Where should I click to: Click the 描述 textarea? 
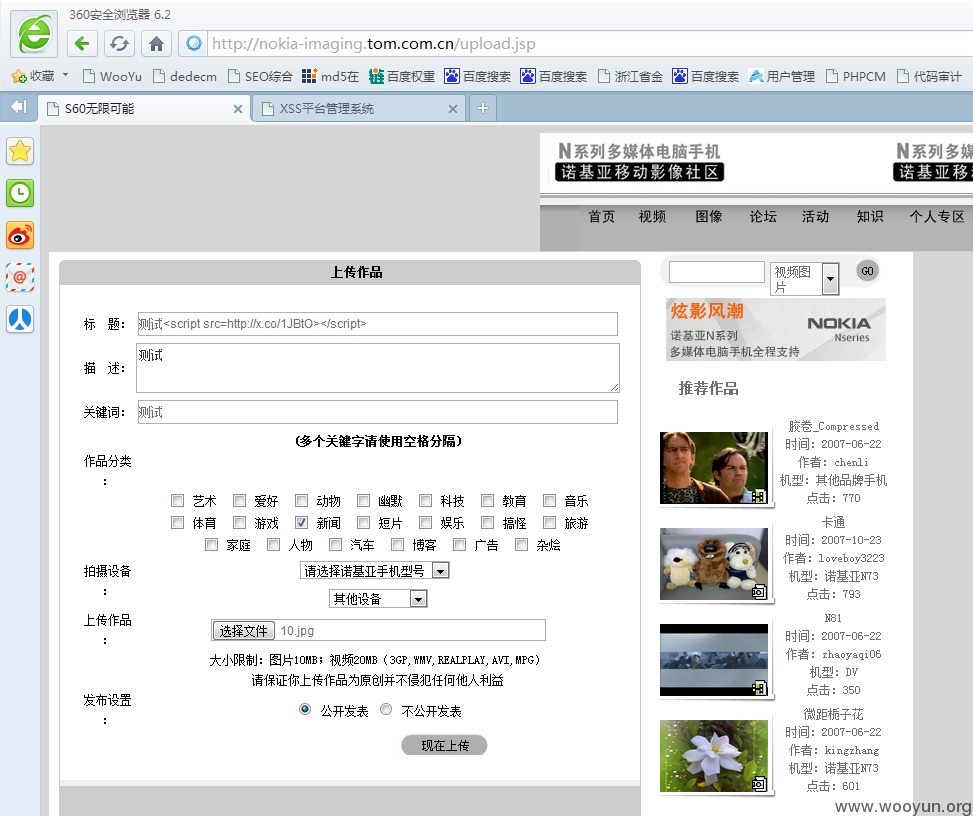tap(377, 368)
